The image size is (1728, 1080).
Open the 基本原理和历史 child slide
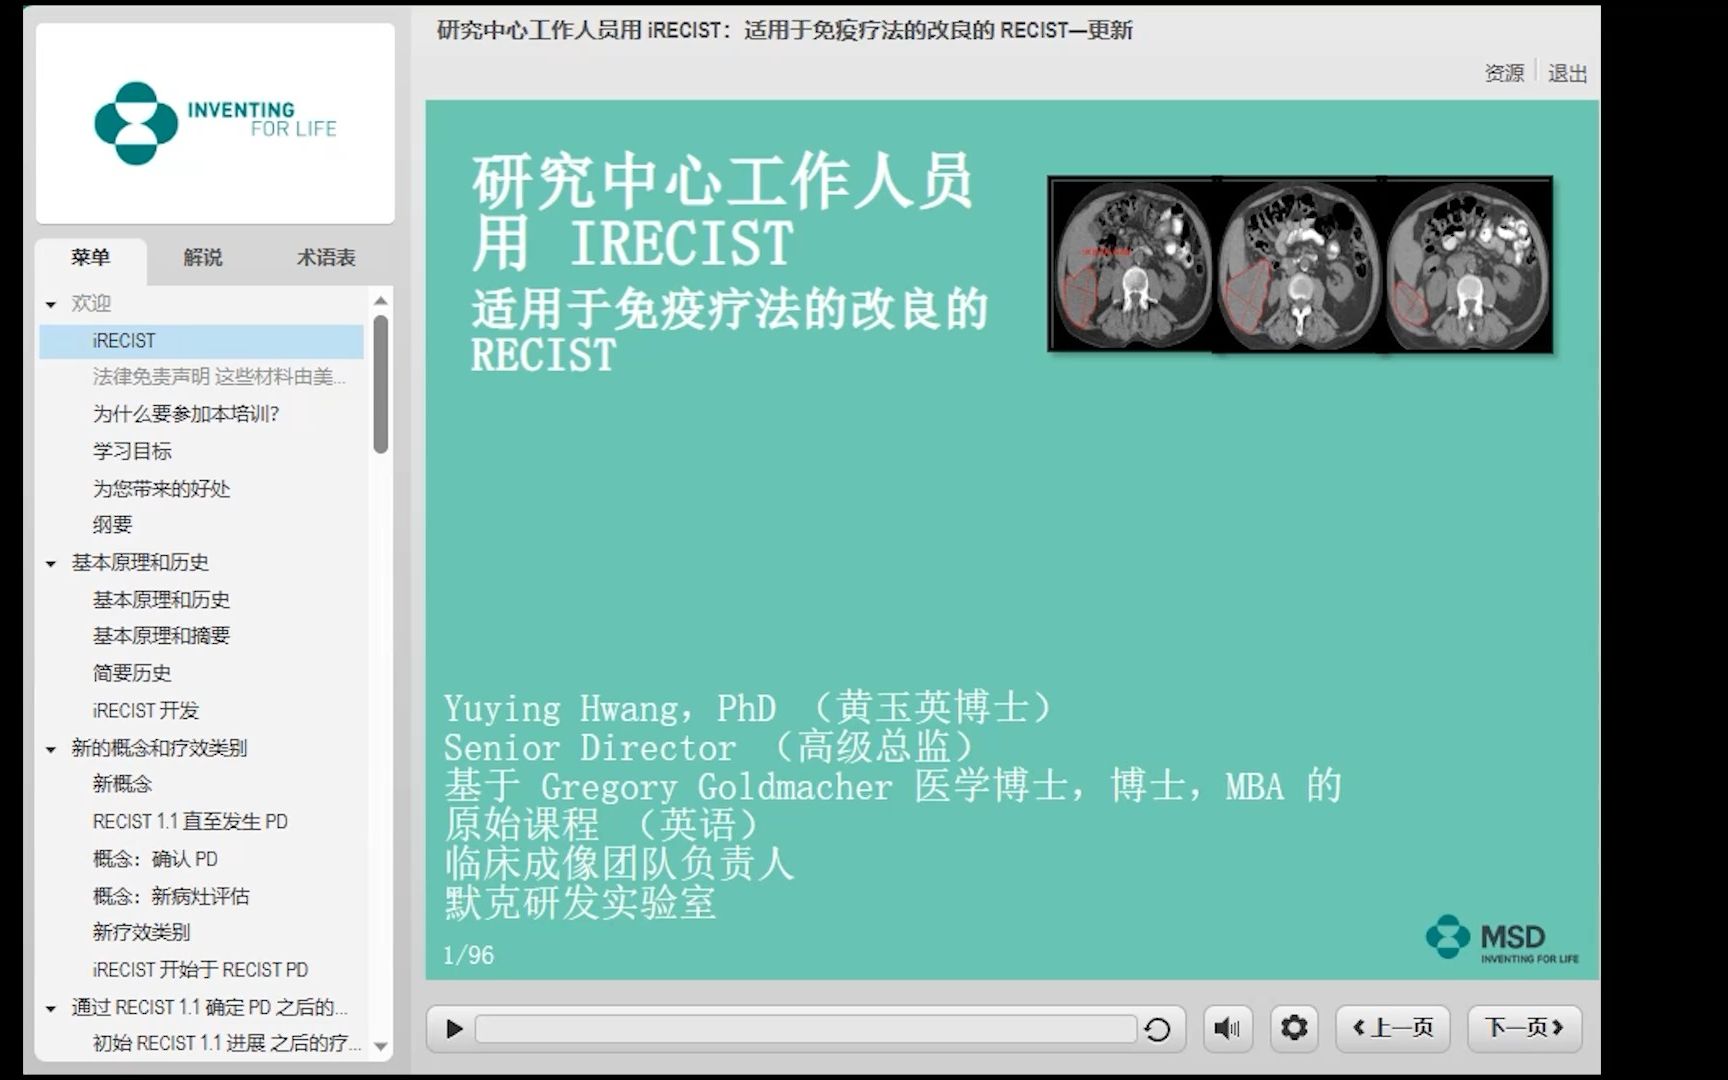161,600
